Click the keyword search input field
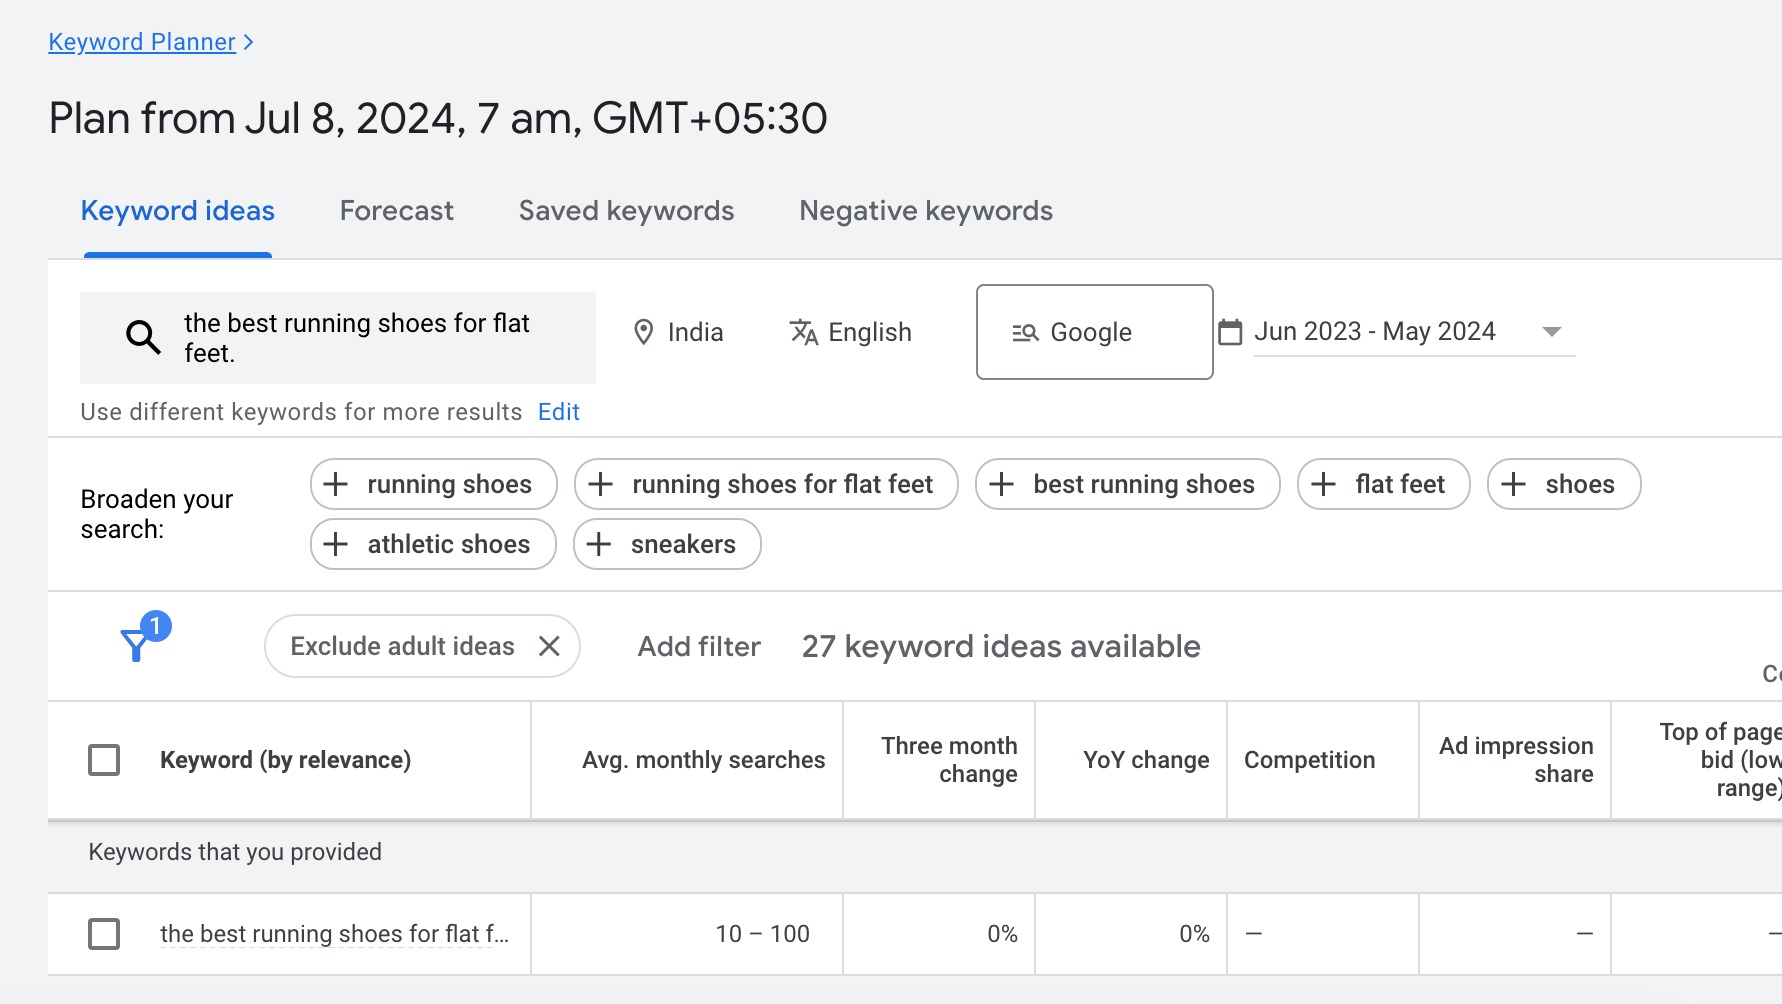Viewport: 1782px width, 1004px height. (338, 338)
